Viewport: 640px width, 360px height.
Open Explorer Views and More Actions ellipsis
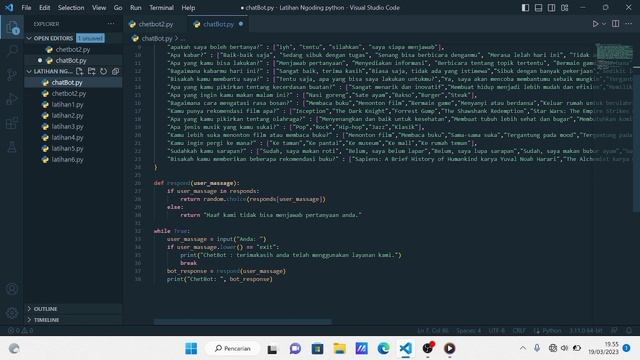click(x=111, y=24)
